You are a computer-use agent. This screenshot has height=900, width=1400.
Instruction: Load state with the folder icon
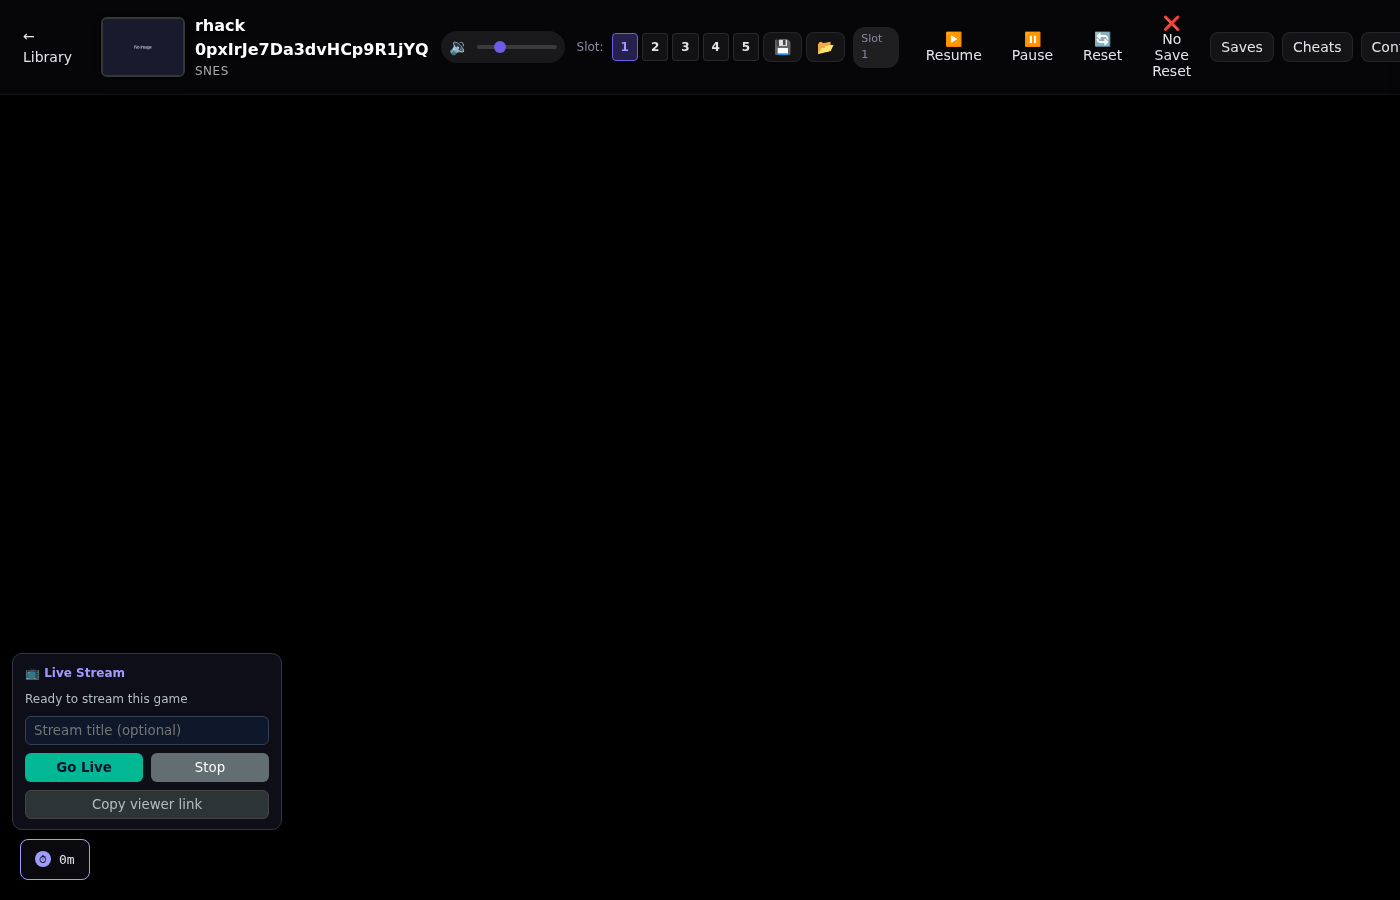[825, 47]
